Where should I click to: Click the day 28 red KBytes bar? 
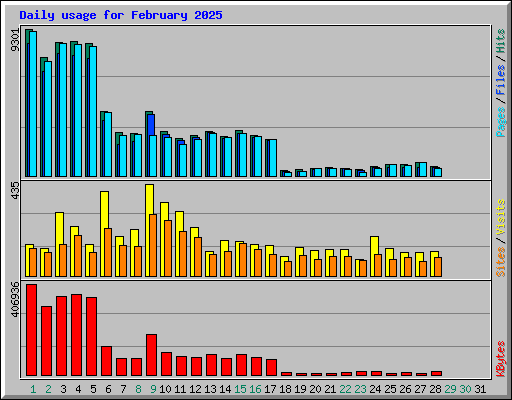pos(437,373)
